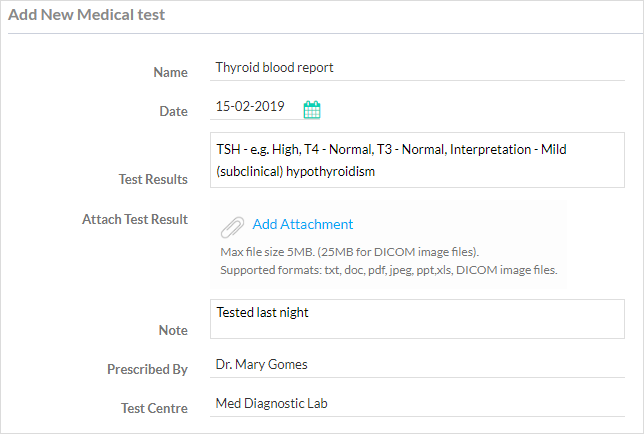
Task: Click the paperclip attachment icon
Action: pos(232,227)
